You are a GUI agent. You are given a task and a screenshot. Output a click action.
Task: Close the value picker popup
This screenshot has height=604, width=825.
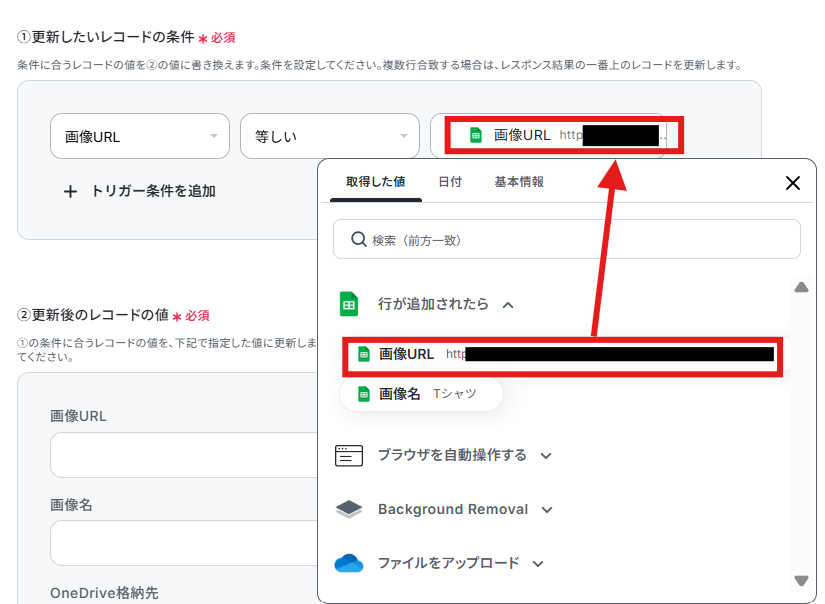click(792, 183)
